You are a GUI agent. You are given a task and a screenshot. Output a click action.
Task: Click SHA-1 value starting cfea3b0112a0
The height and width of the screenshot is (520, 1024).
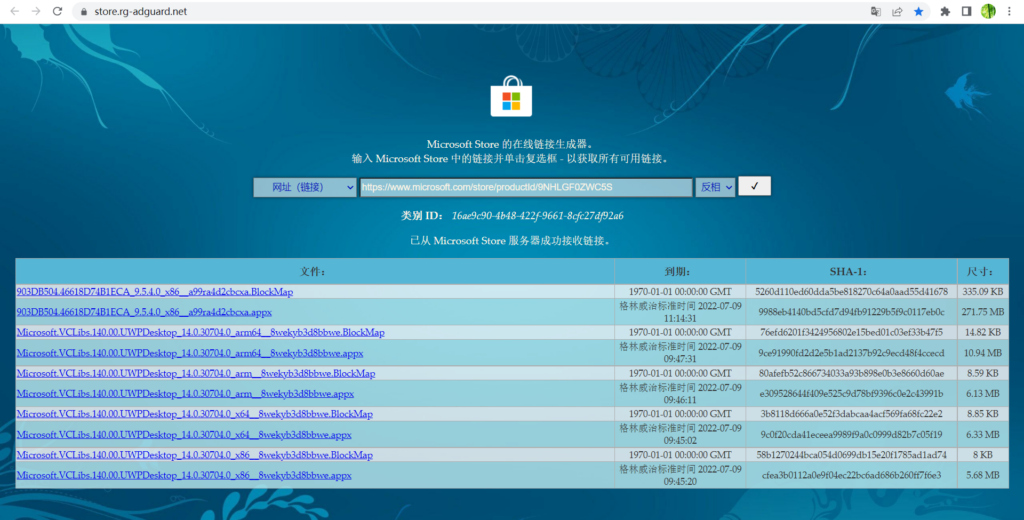click(852, 476)
